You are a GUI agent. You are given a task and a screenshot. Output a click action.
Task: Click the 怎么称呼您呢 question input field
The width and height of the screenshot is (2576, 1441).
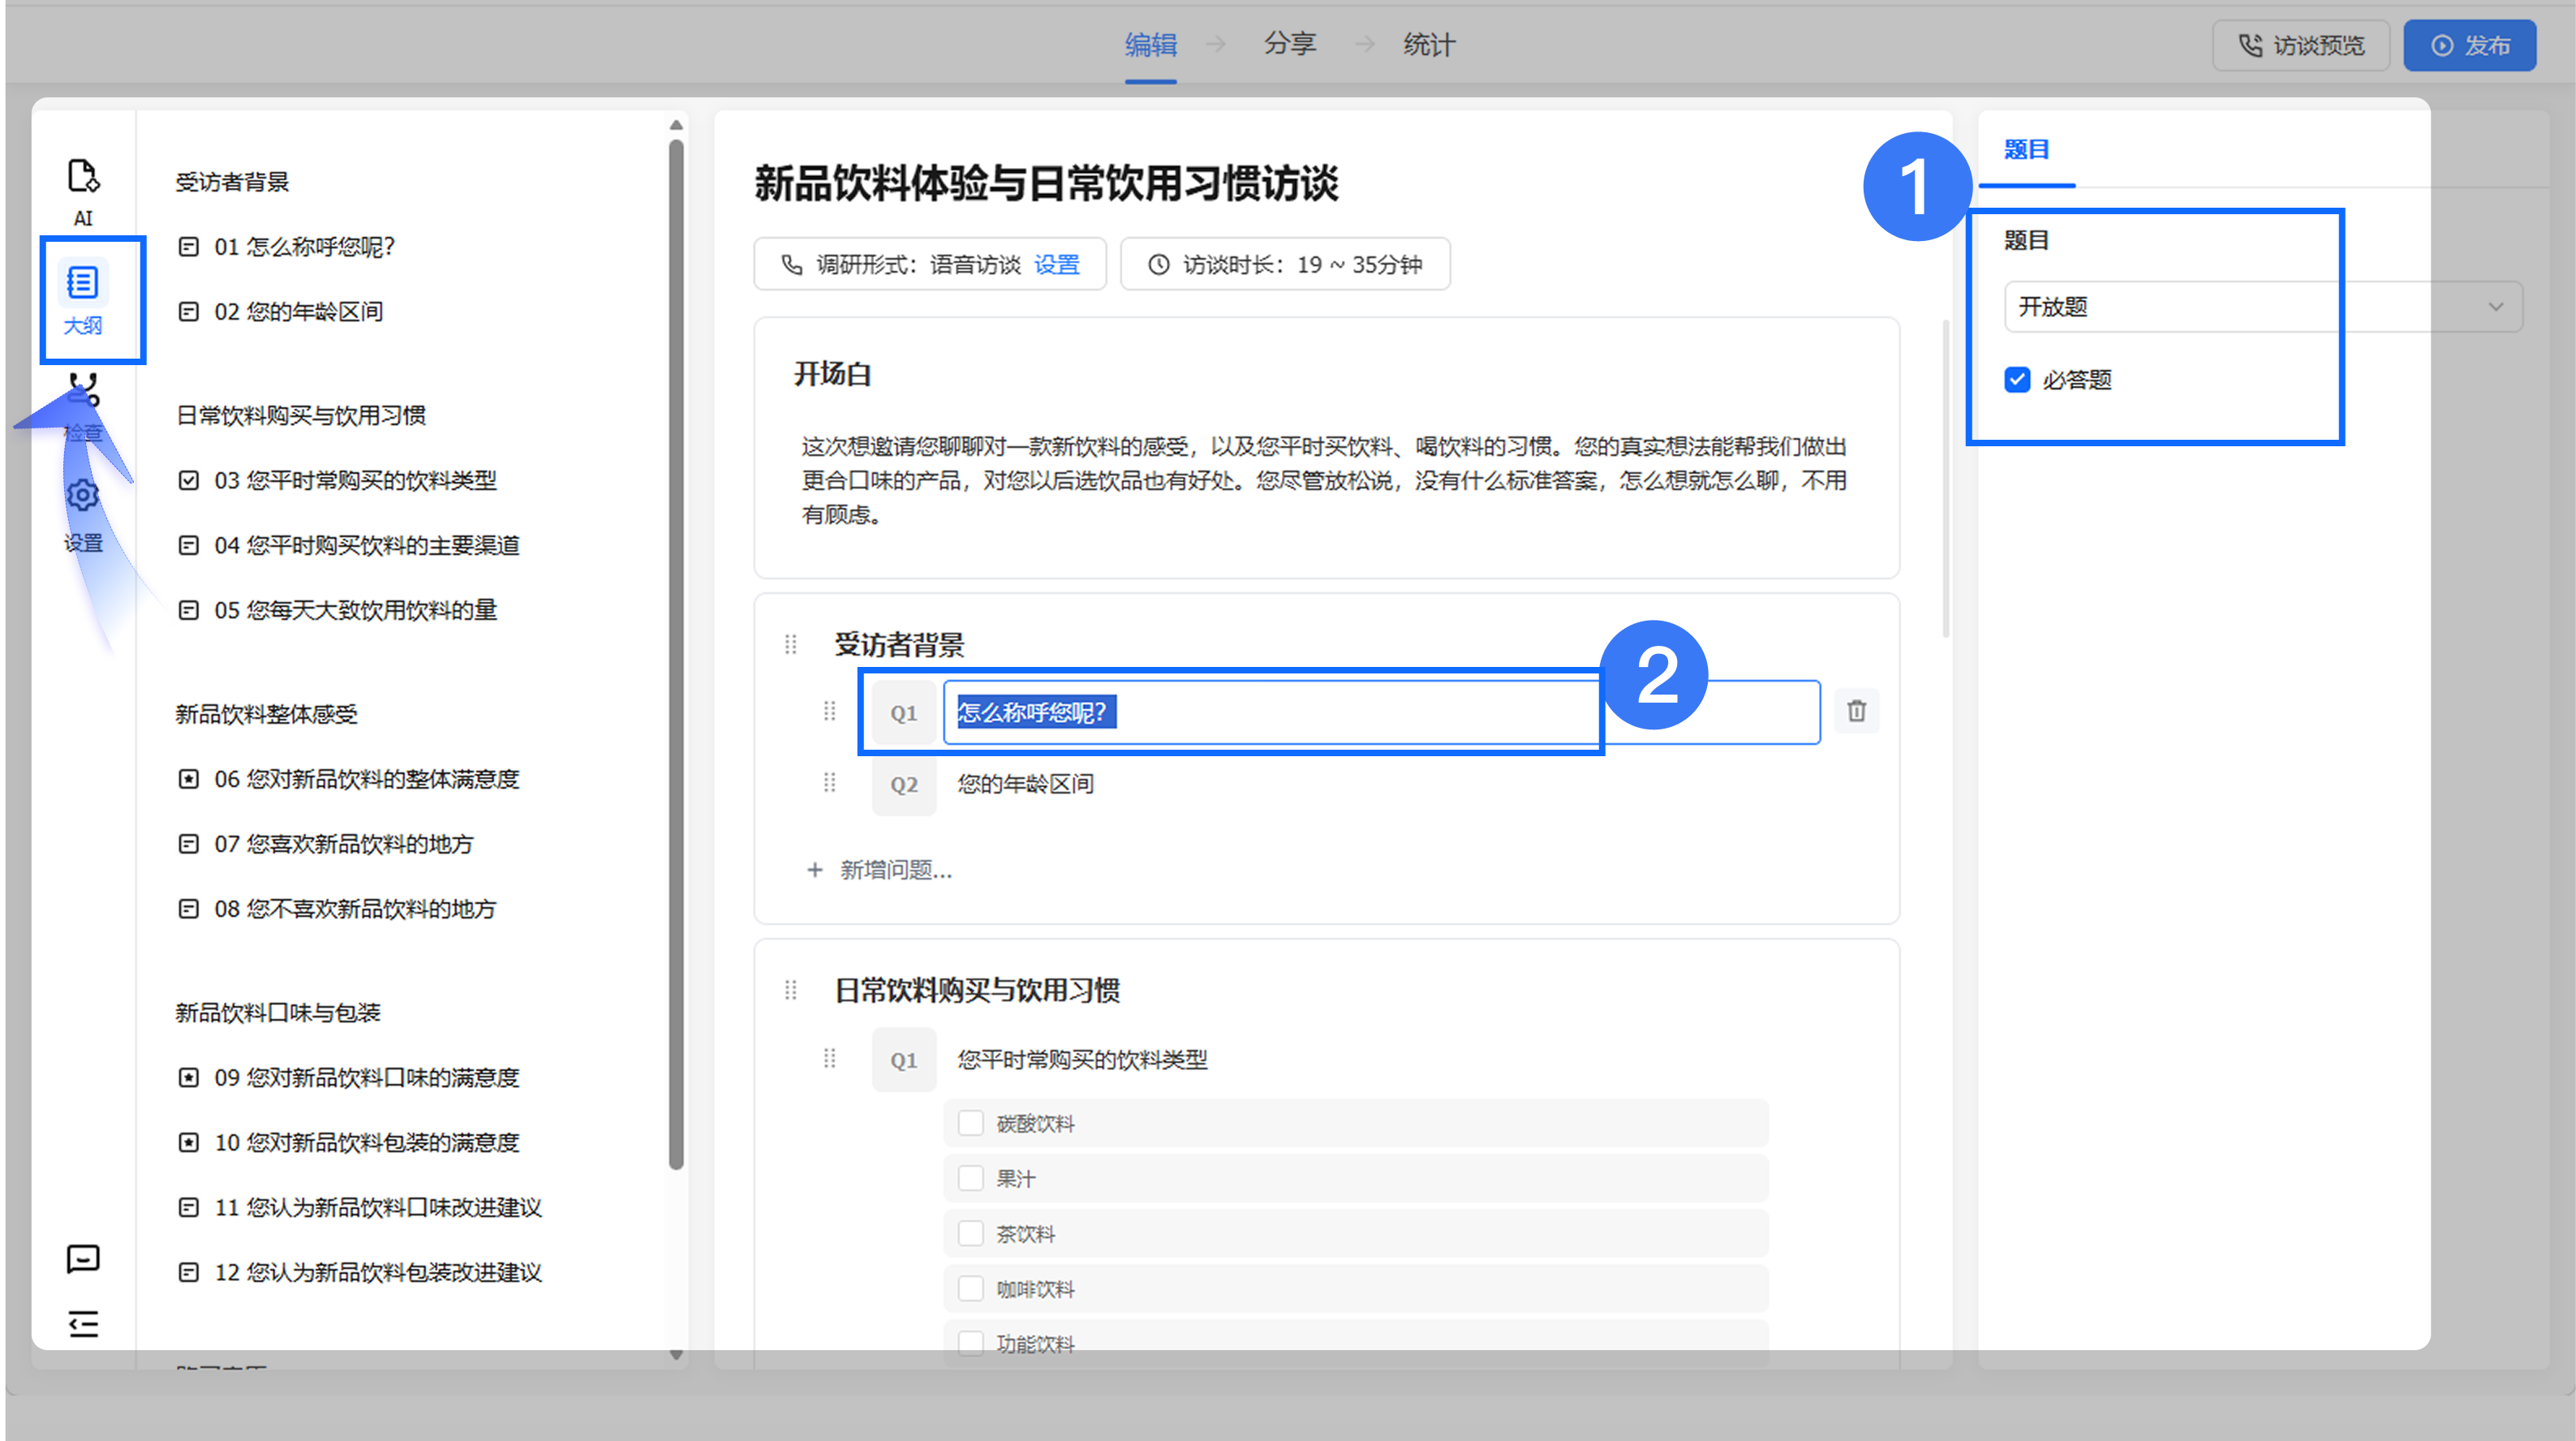(1381, 713)
